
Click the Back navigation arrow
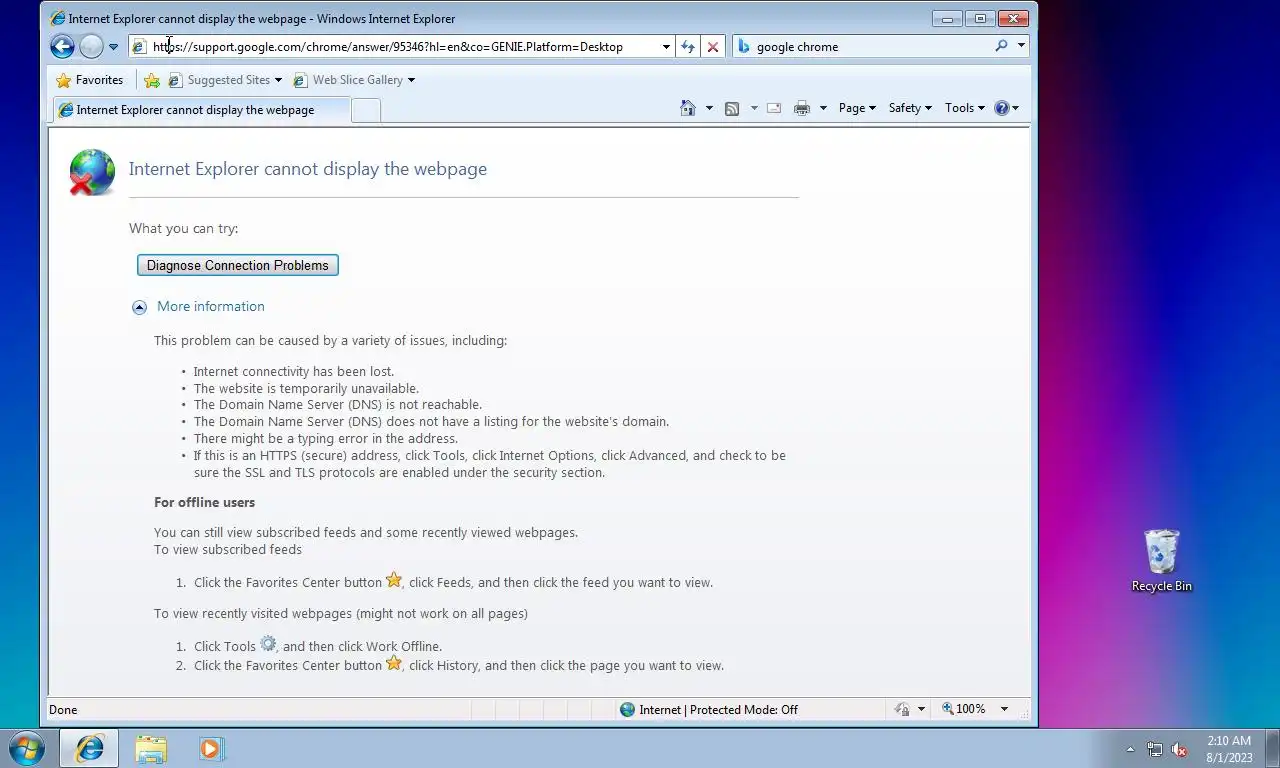(62, 46)
